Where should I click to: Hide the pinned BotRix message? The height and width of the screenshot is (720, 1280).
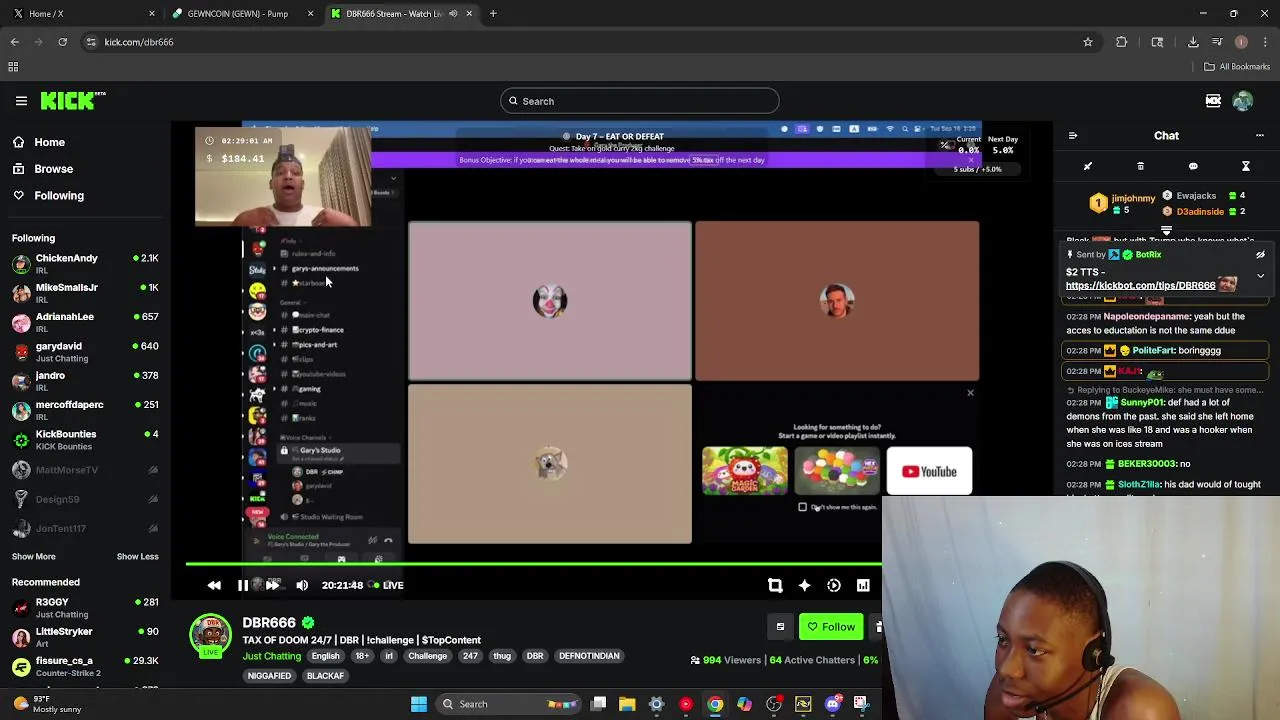pyautogui.click(x=1260, y=255)
